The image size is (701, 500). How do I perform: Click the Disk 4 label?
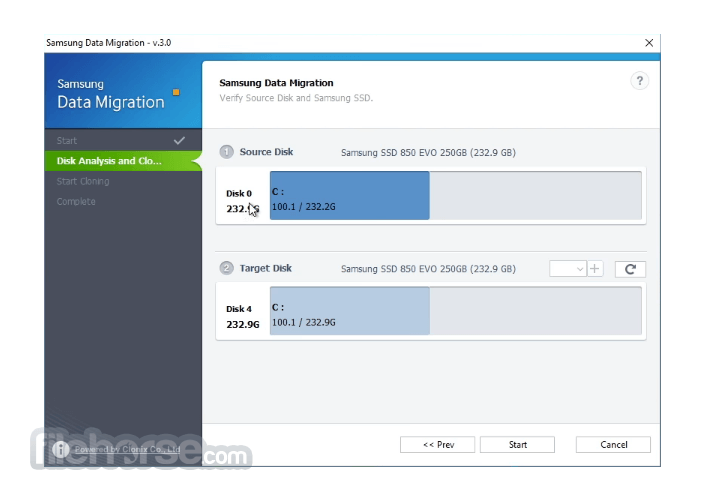[x=239, y=309]
